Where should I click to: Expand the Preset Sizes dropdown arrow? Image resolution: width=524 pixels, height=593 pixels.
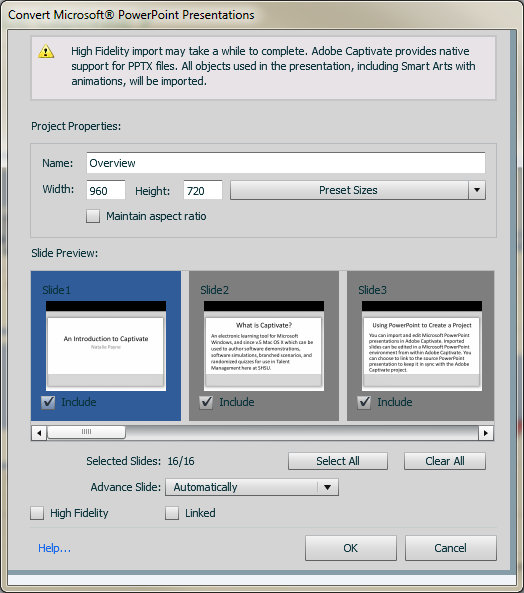pos(477,190)
